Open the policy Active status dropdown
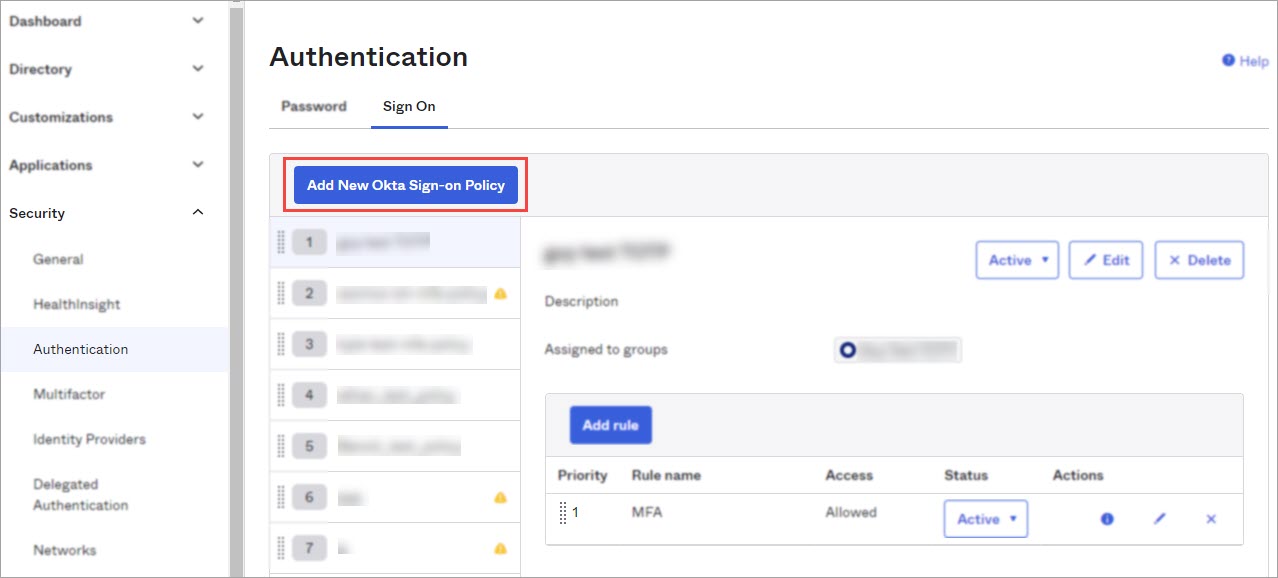 [1017, 260]
